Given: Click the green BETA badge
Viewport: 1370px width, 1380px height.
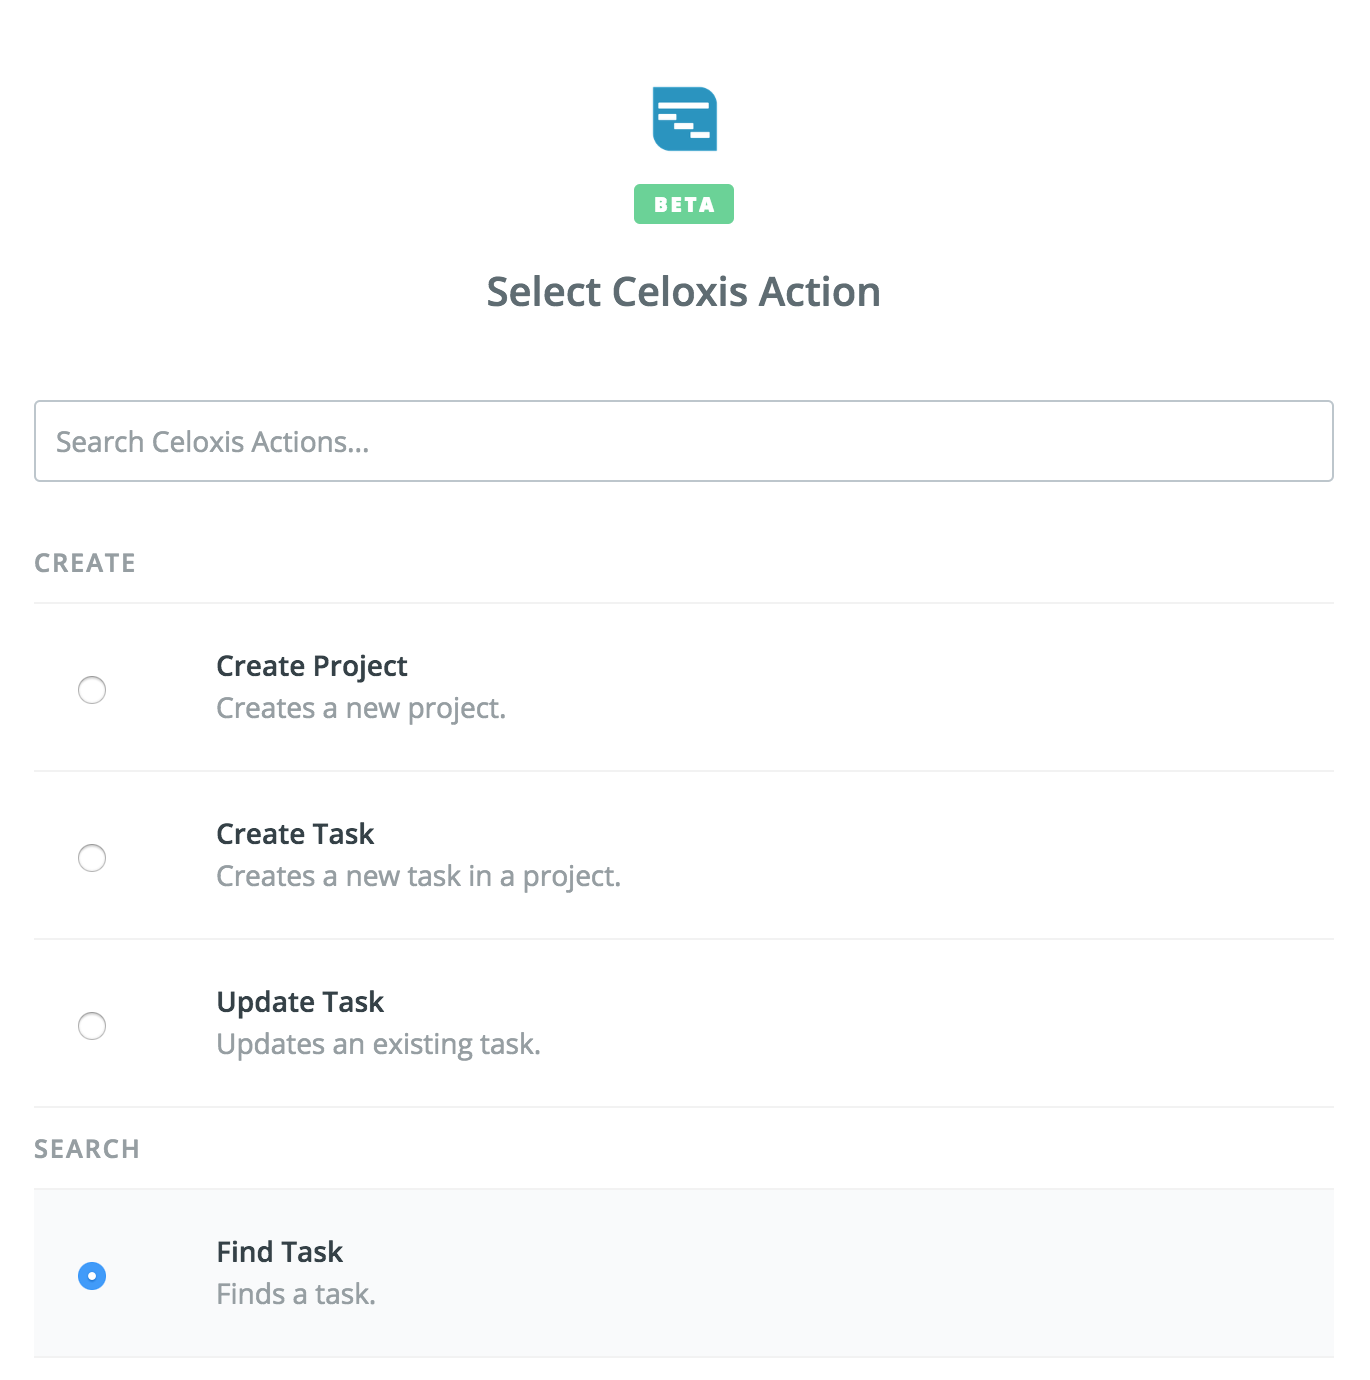Looking at the screenshot, I should pyautogui.click(x=684, y=204).
